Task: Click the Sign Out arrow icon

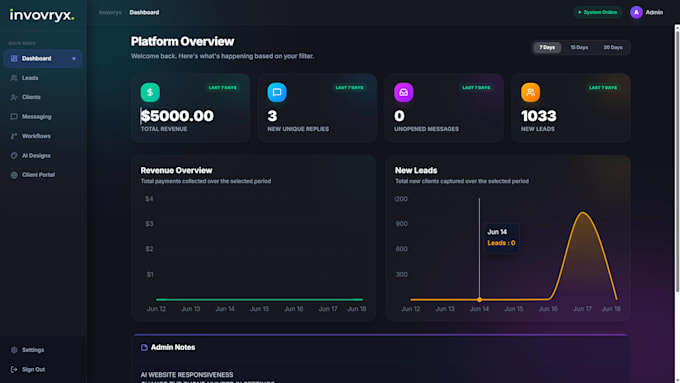Action: [x=14, y=370]
